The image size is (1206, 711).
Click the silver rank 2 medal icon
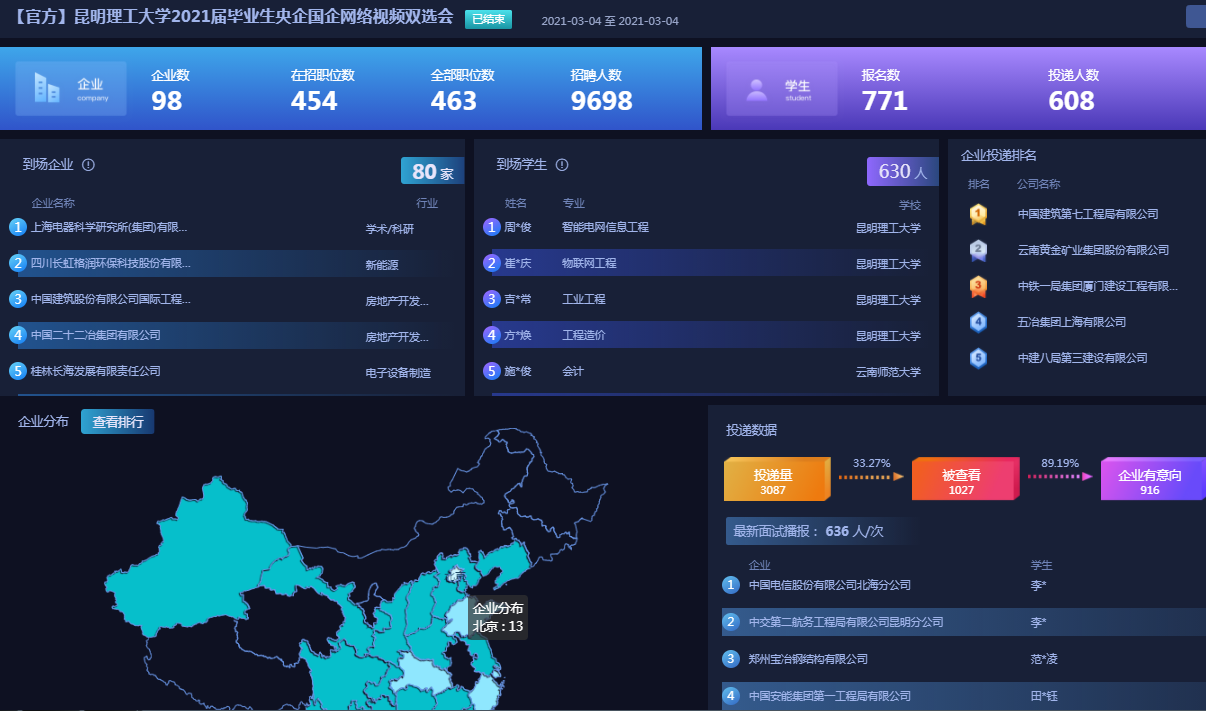tap(978, 250)
